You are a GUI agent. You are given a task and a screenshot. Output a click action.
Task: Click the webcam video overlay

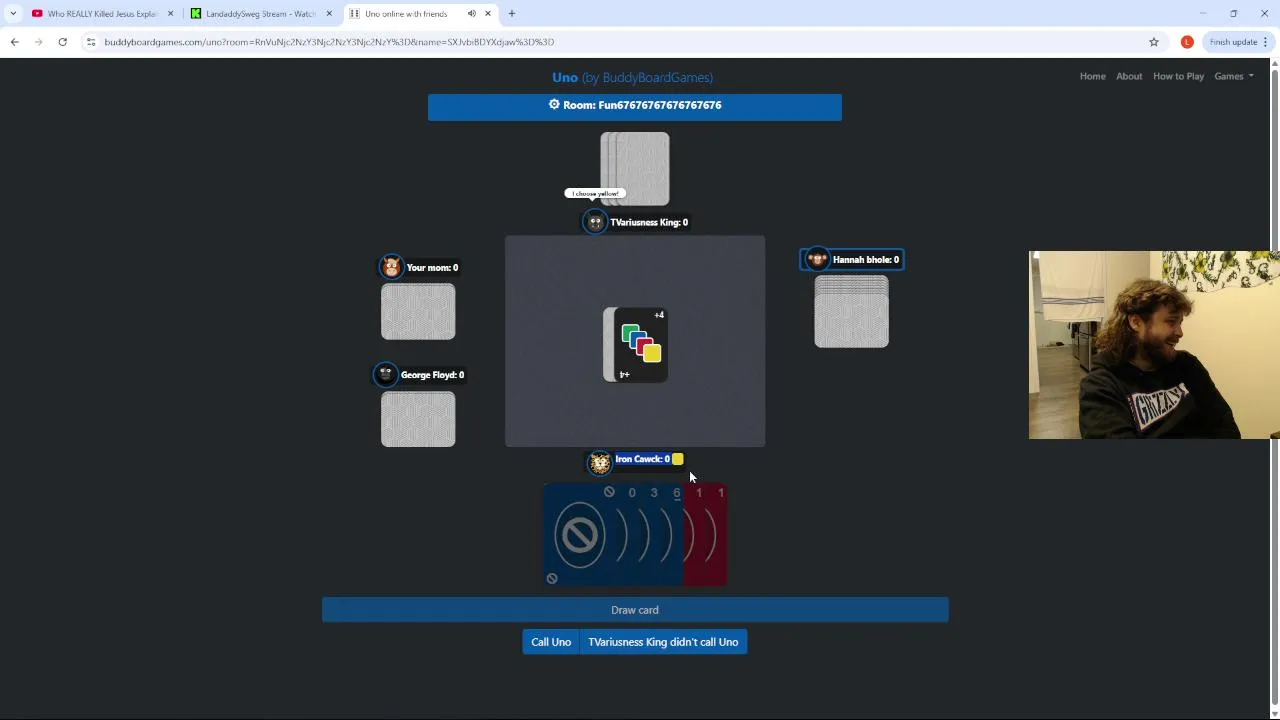pyautogui.click(x=1154, y=345)
